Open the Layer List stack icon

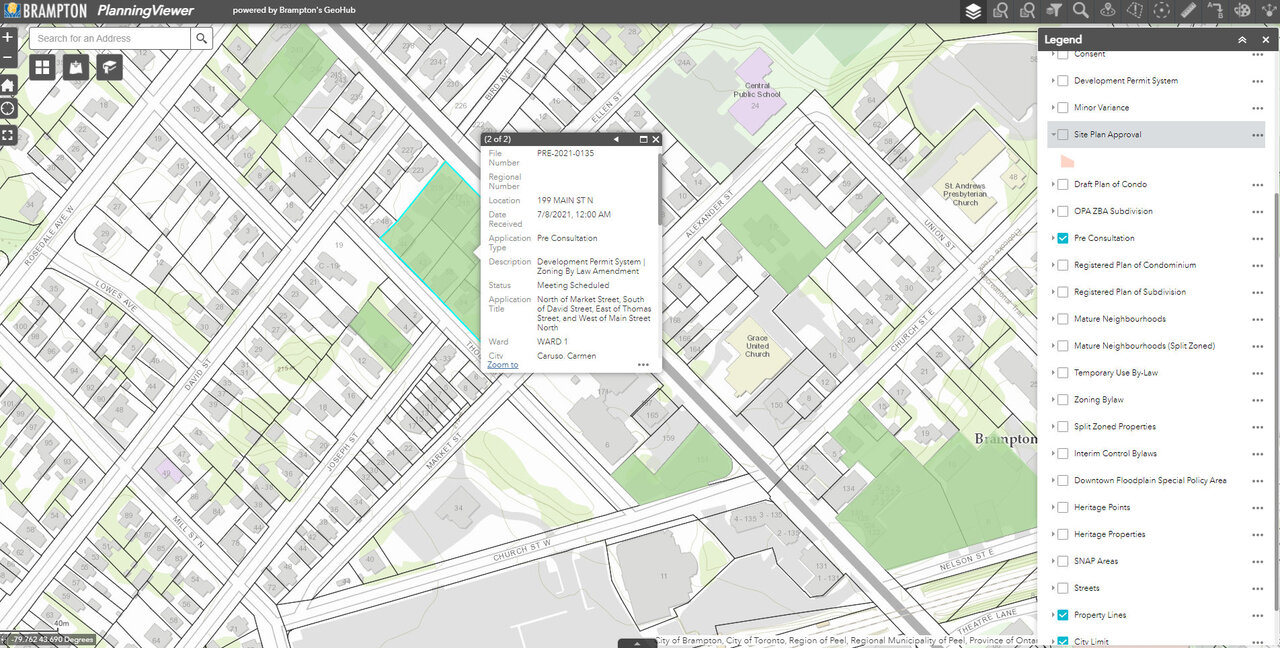(x=973, y=11)
